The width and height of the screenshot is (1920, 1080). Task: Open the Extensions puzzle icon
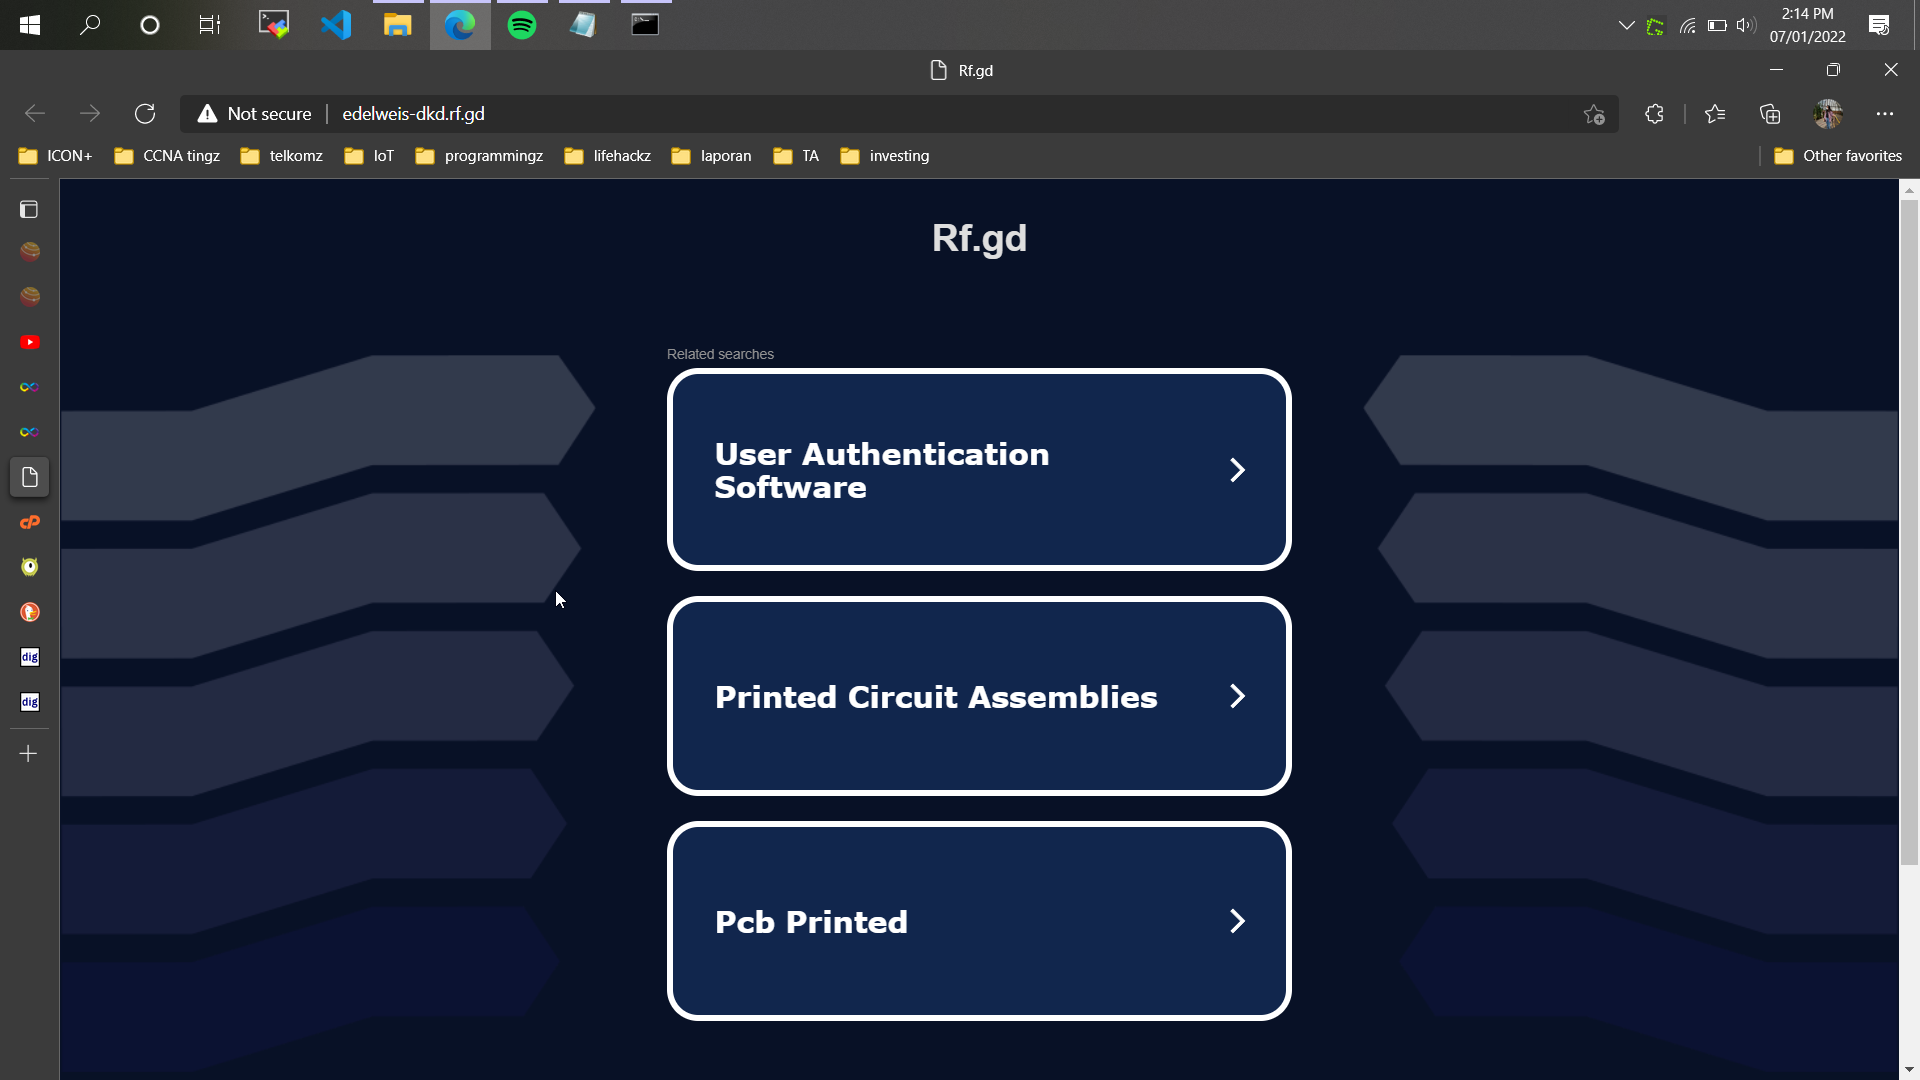point(1654,114)
